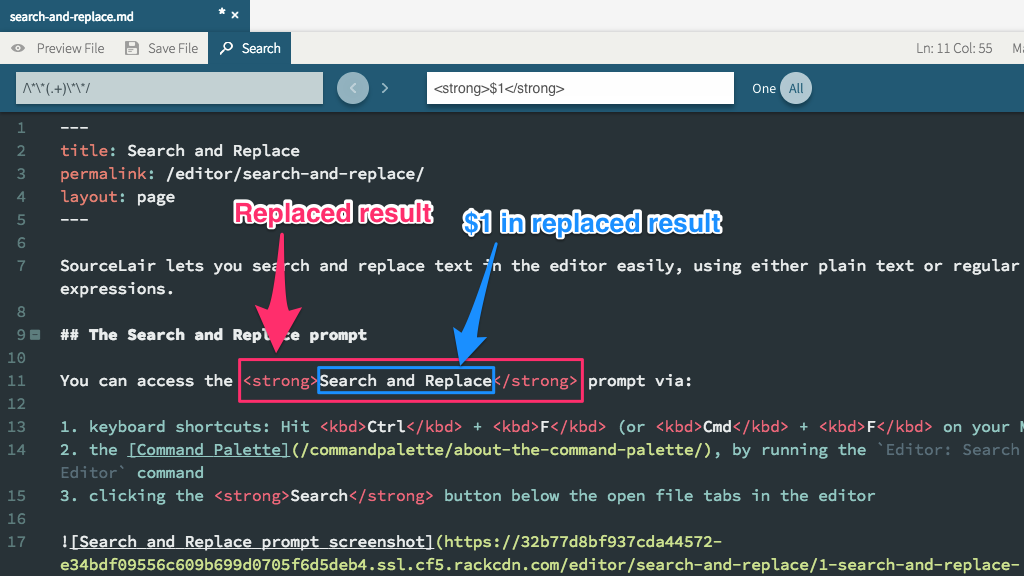This screenshot has height=576, width=1024.
Task: Enable the All replace mode
Action: click(796, 88)
